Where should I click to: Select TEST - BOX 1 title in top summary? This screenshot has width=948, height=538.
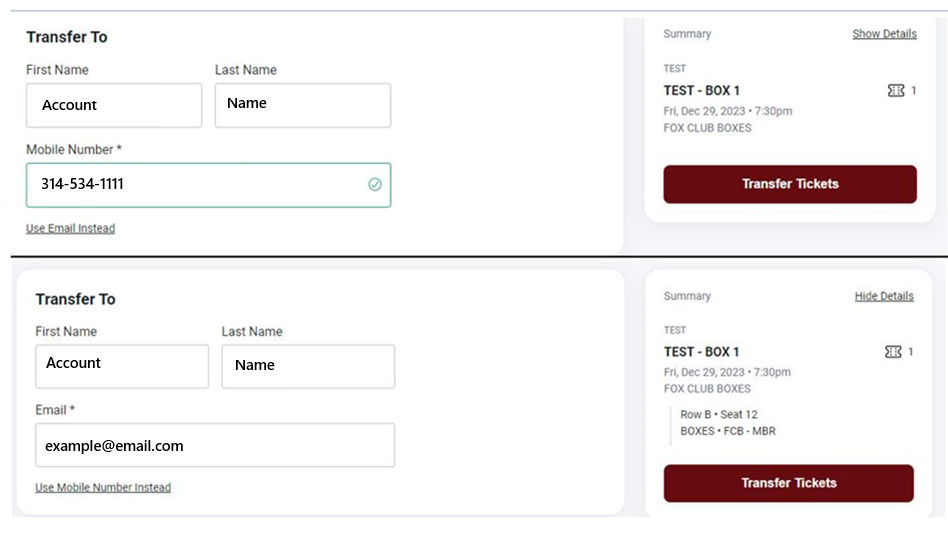click(x=701, y=91)
